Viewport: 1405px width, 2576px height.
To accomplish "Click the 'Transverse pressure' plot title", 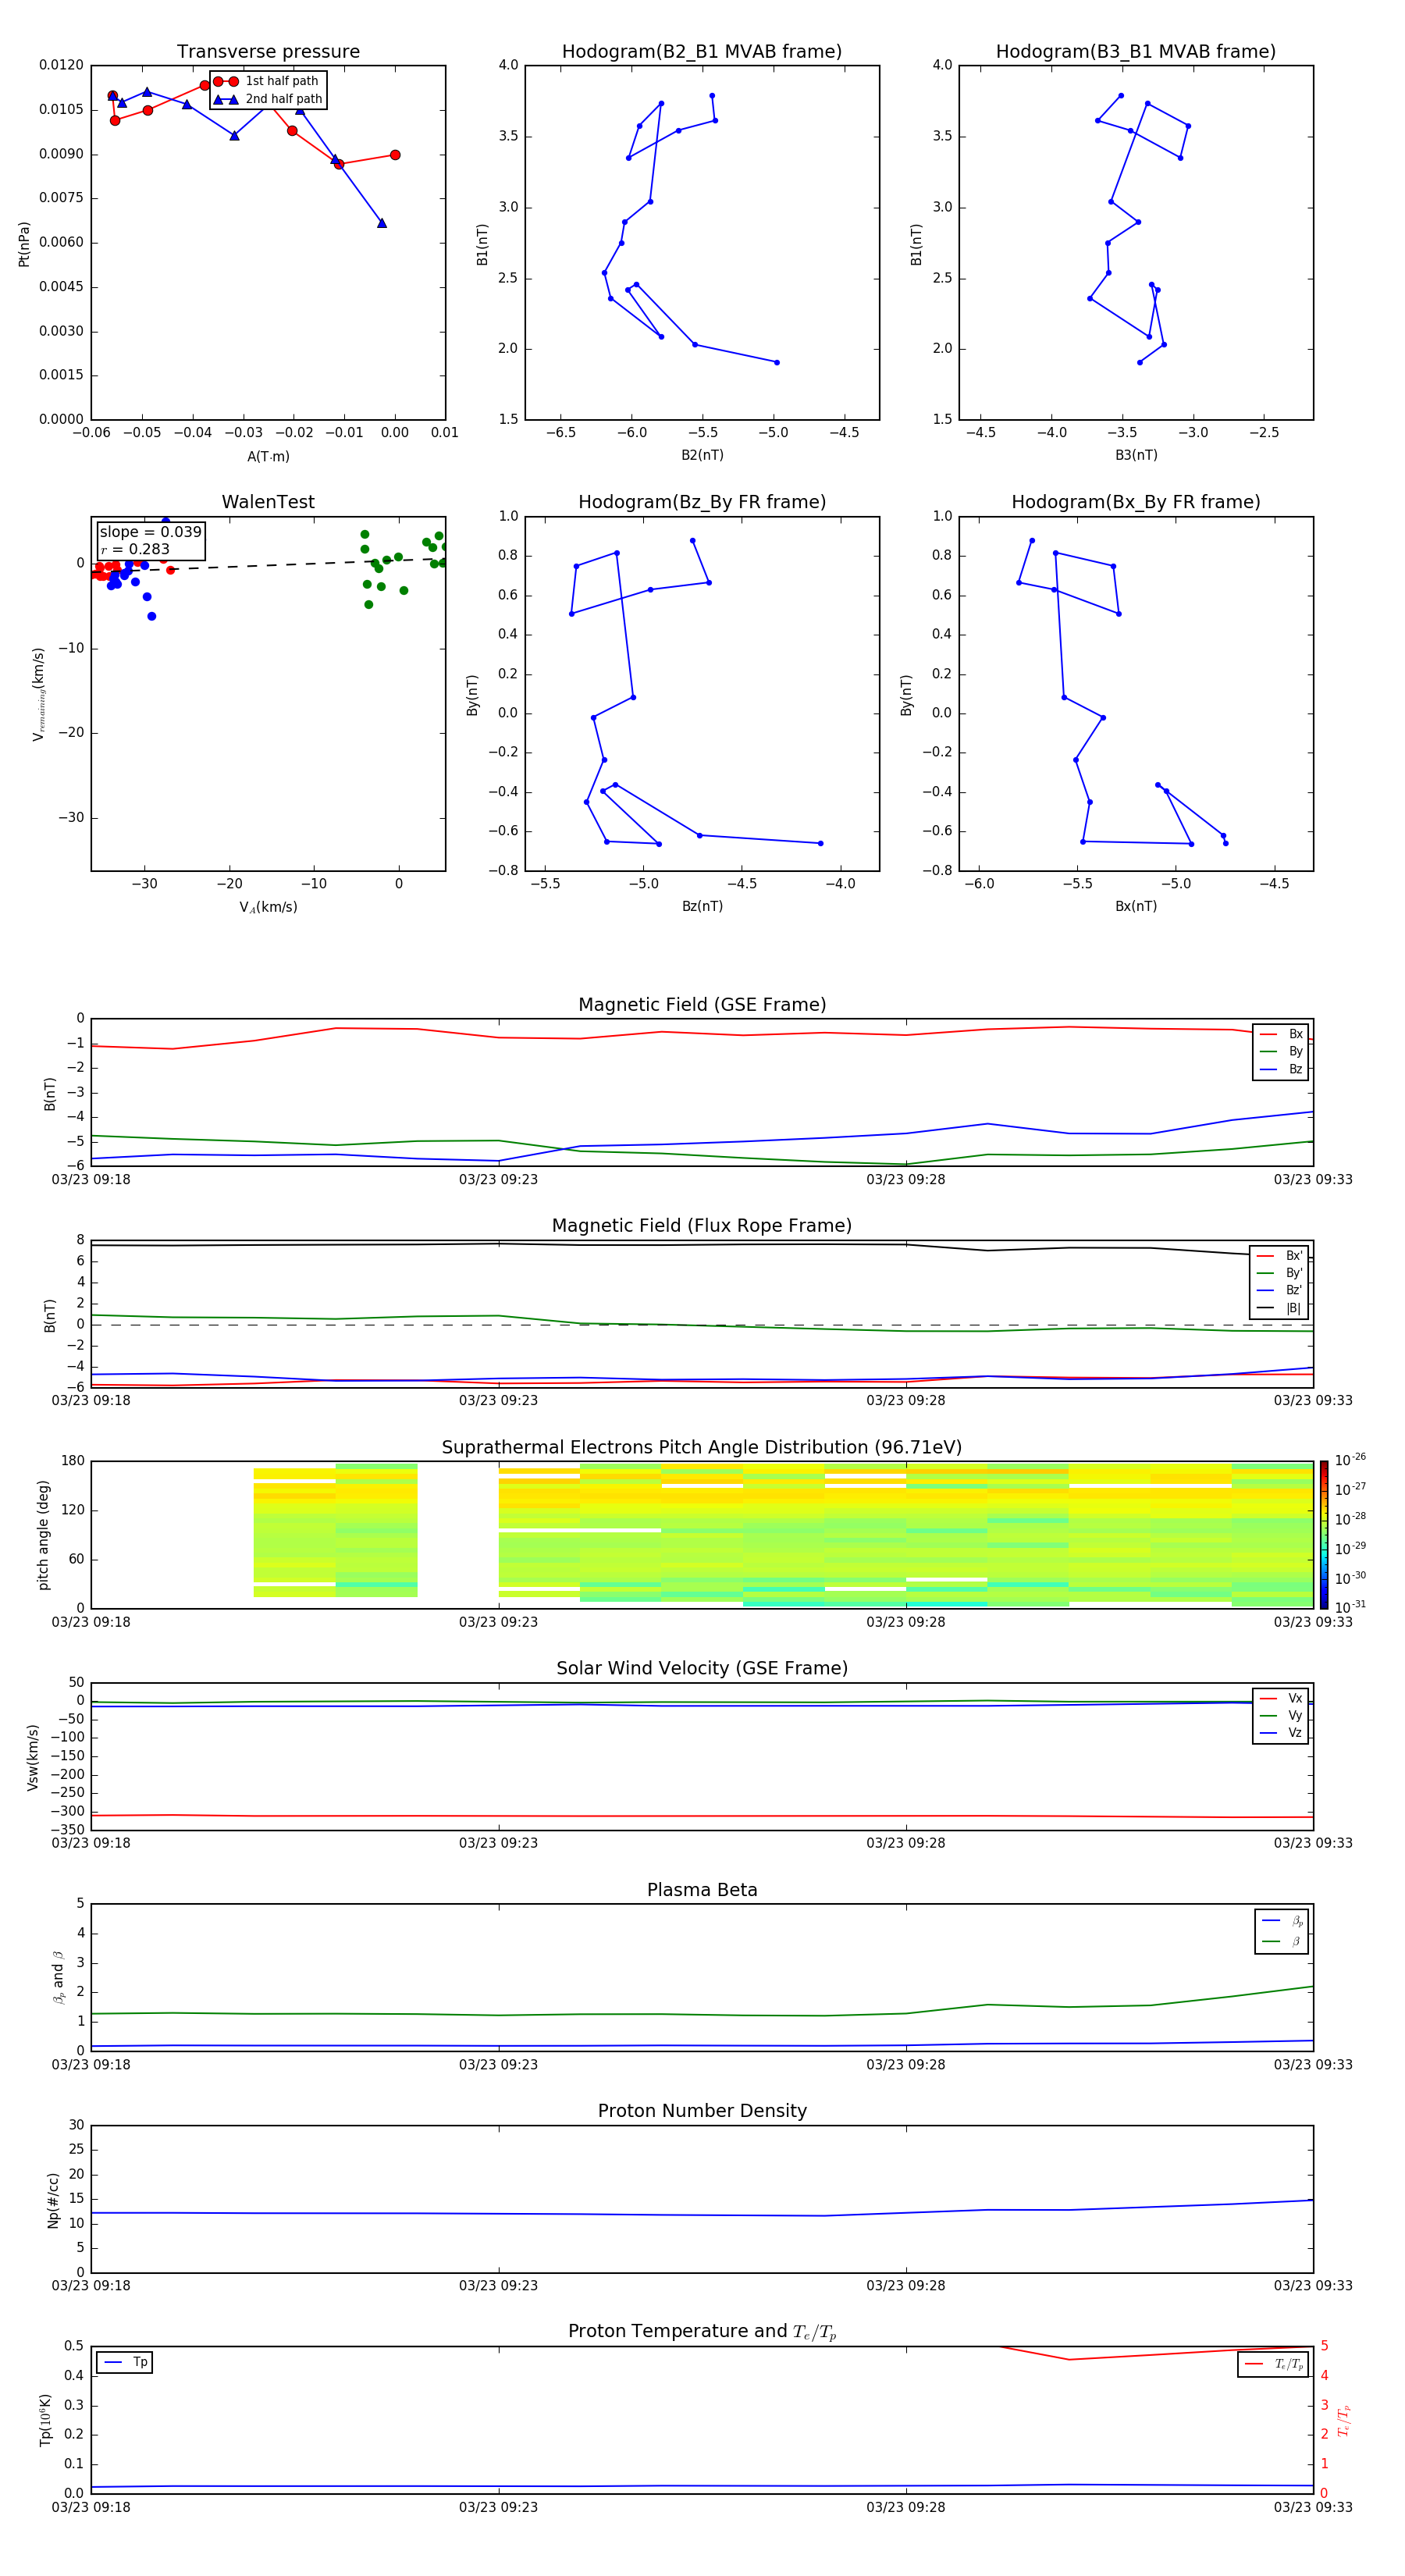I will pyautogui.click(x=268, y=52).
